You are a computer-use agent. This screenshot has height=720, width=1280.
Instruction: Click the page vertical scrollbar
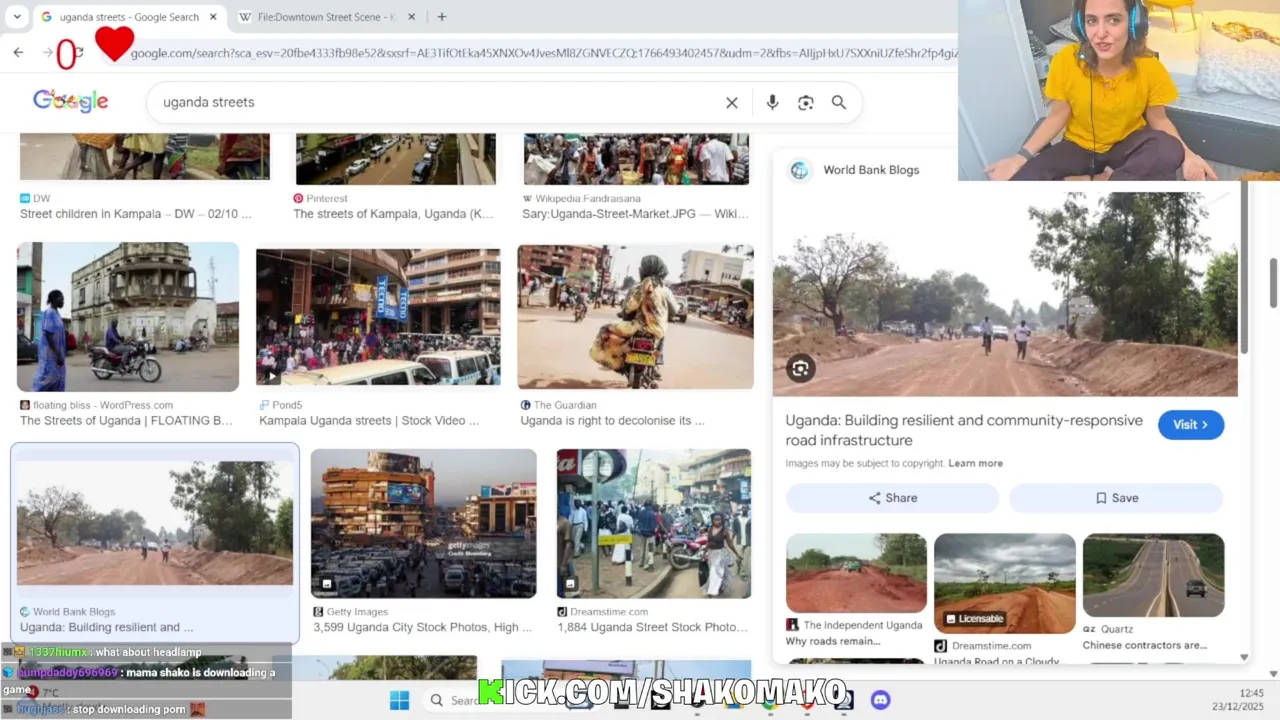coord(1274,284)
